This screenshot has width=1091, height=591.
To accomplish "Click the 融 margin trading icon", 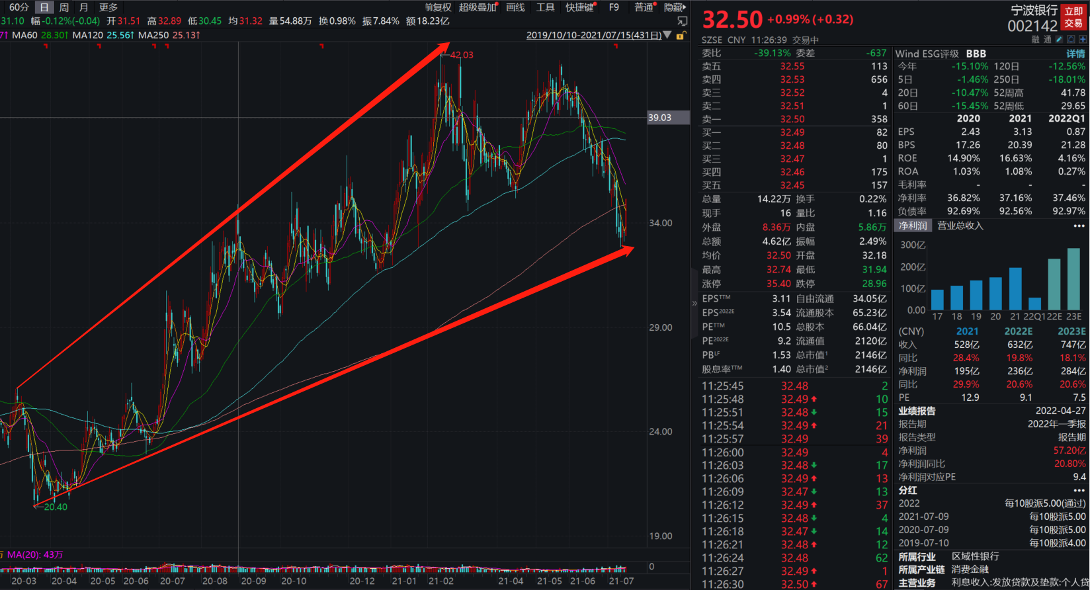I will click(x=1035, y=40).
